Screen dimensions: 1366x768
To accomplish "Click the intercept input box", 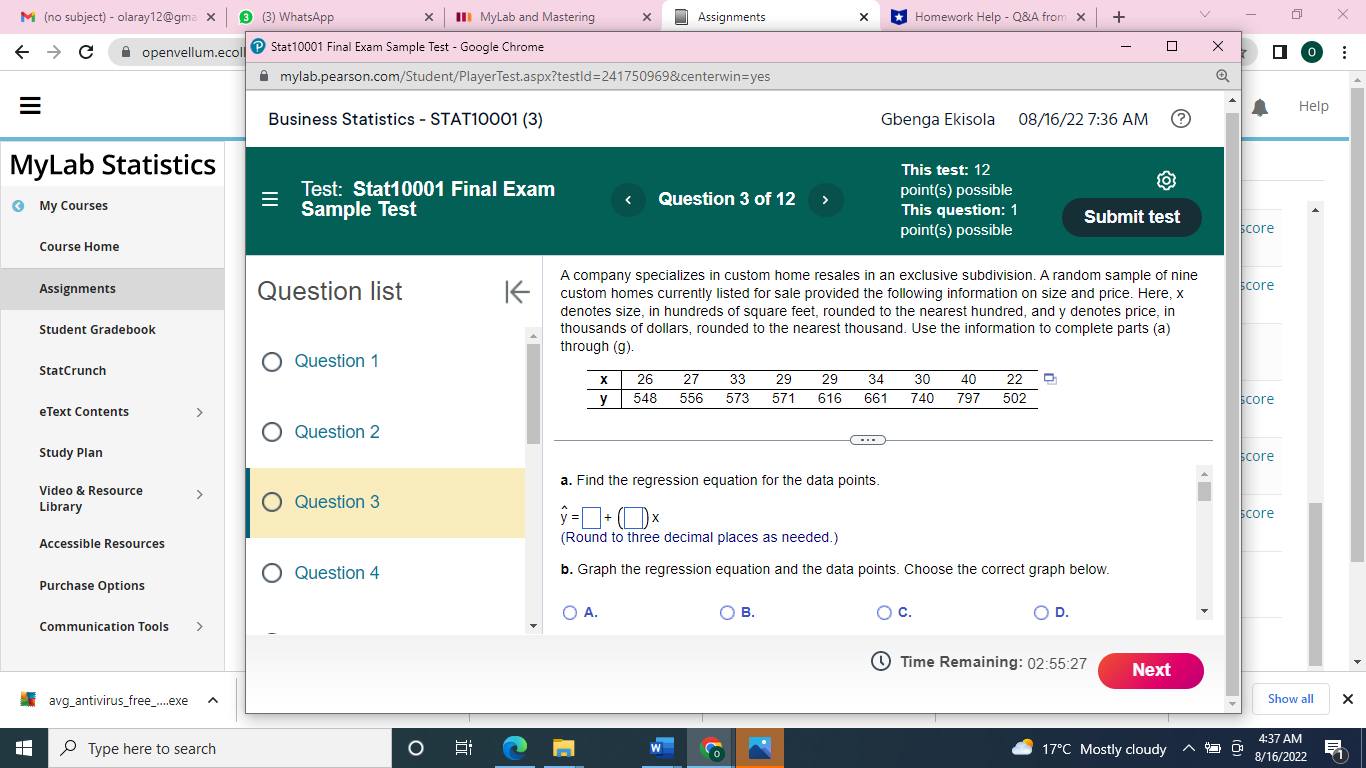I will (591, 518).
